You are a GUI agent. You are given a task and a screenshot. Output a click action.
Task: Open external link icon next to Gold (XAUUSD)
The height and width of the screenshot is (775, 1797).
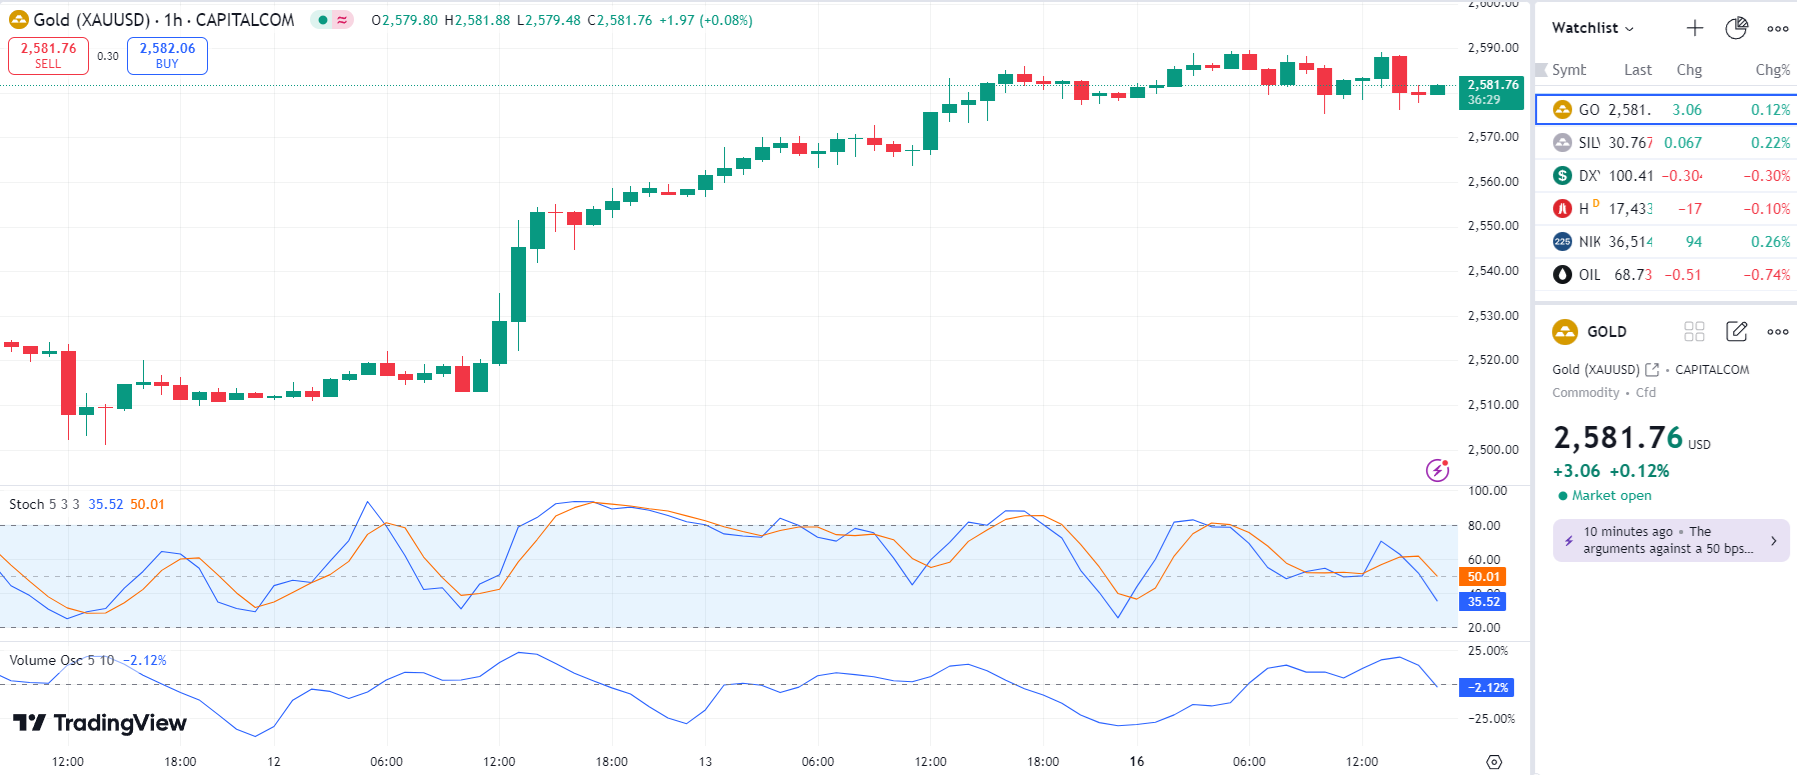pyautogui.click(x=1652, y=369)
